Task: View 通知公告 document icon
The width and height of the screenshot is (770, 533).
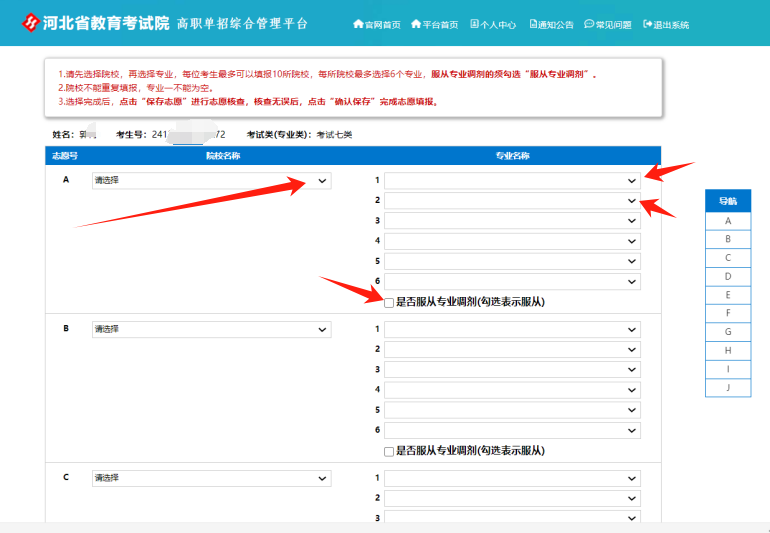Action: pos(533,24)
